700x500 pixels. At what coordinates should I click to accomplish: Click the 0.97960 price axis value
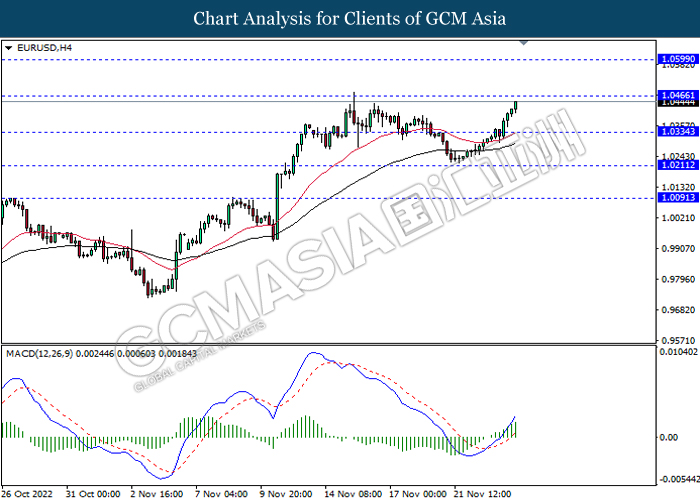(679, 279)
